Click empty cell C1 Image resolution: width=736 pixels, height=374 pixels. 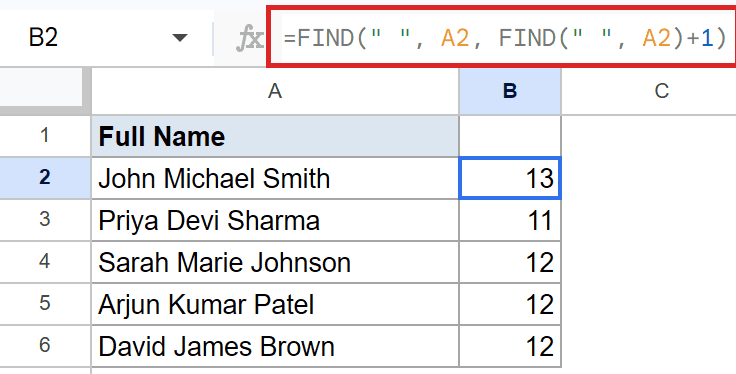pyautogui.click(x=649, y=136)
